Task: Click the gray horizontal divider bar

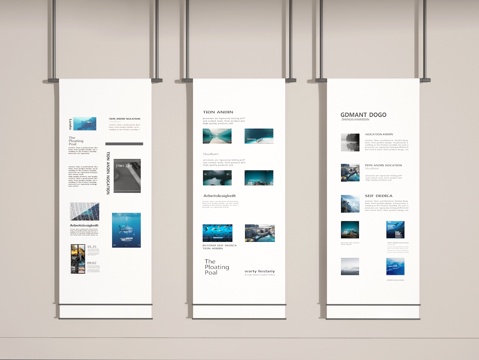Action: click(124, 144)
